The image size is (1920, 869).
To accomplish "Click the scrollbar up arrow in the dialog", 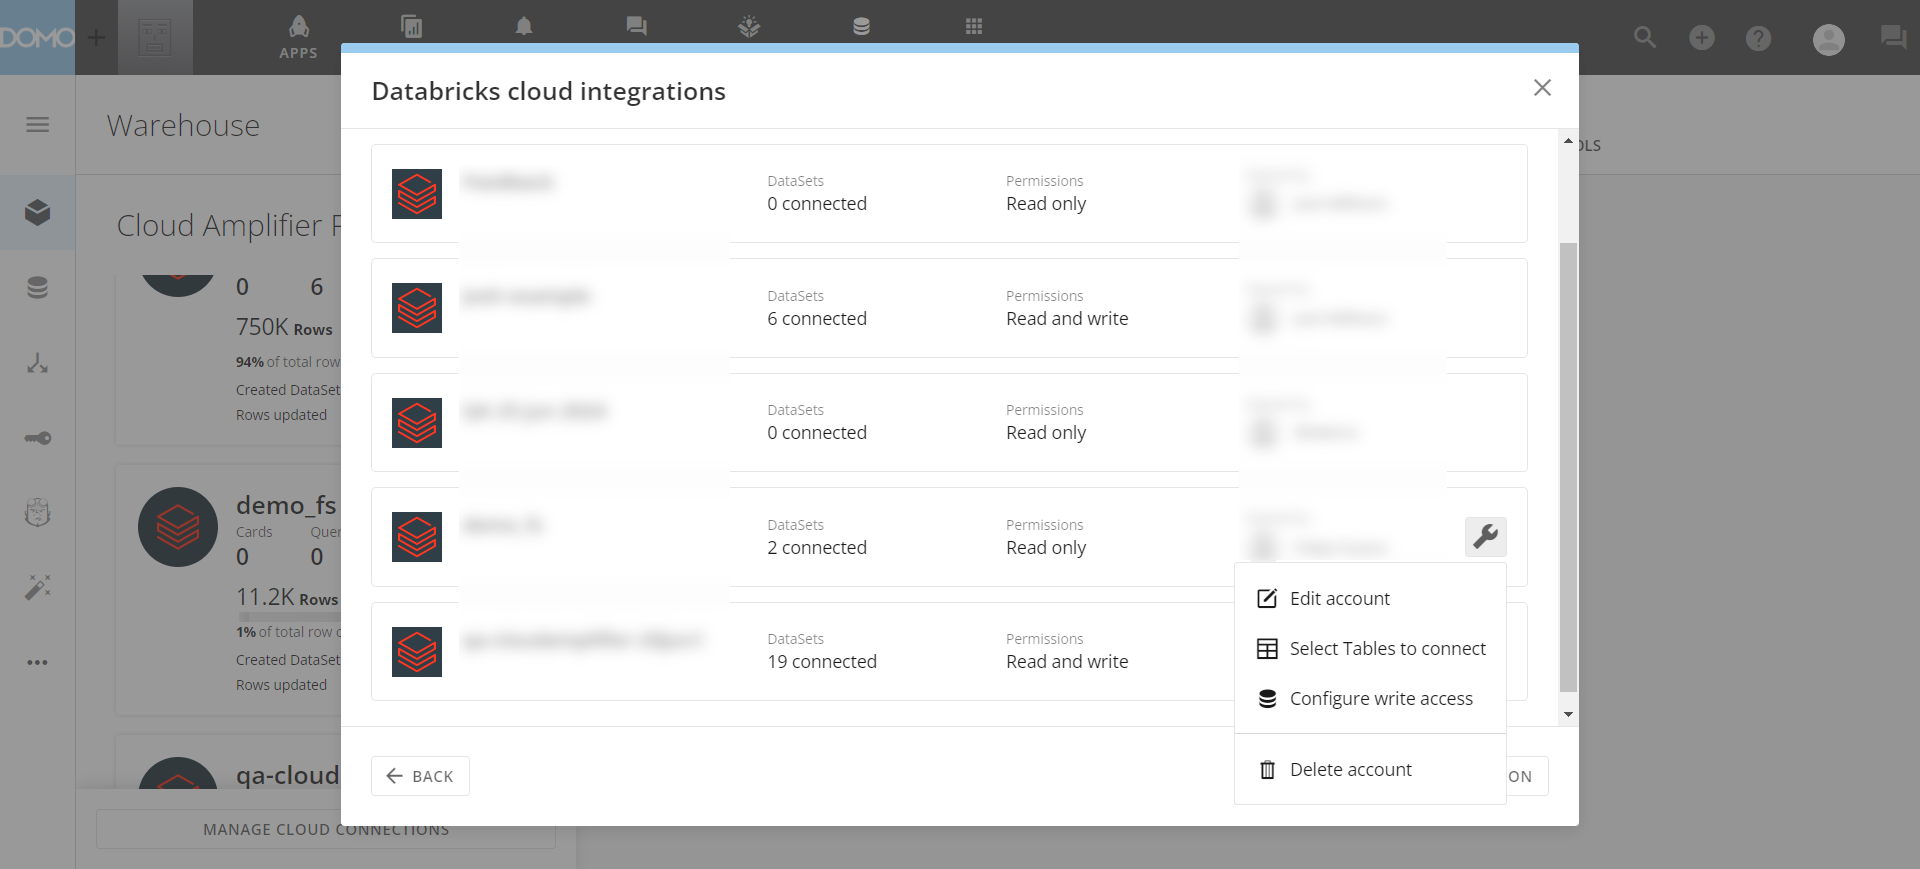I will coord(1568,141).
